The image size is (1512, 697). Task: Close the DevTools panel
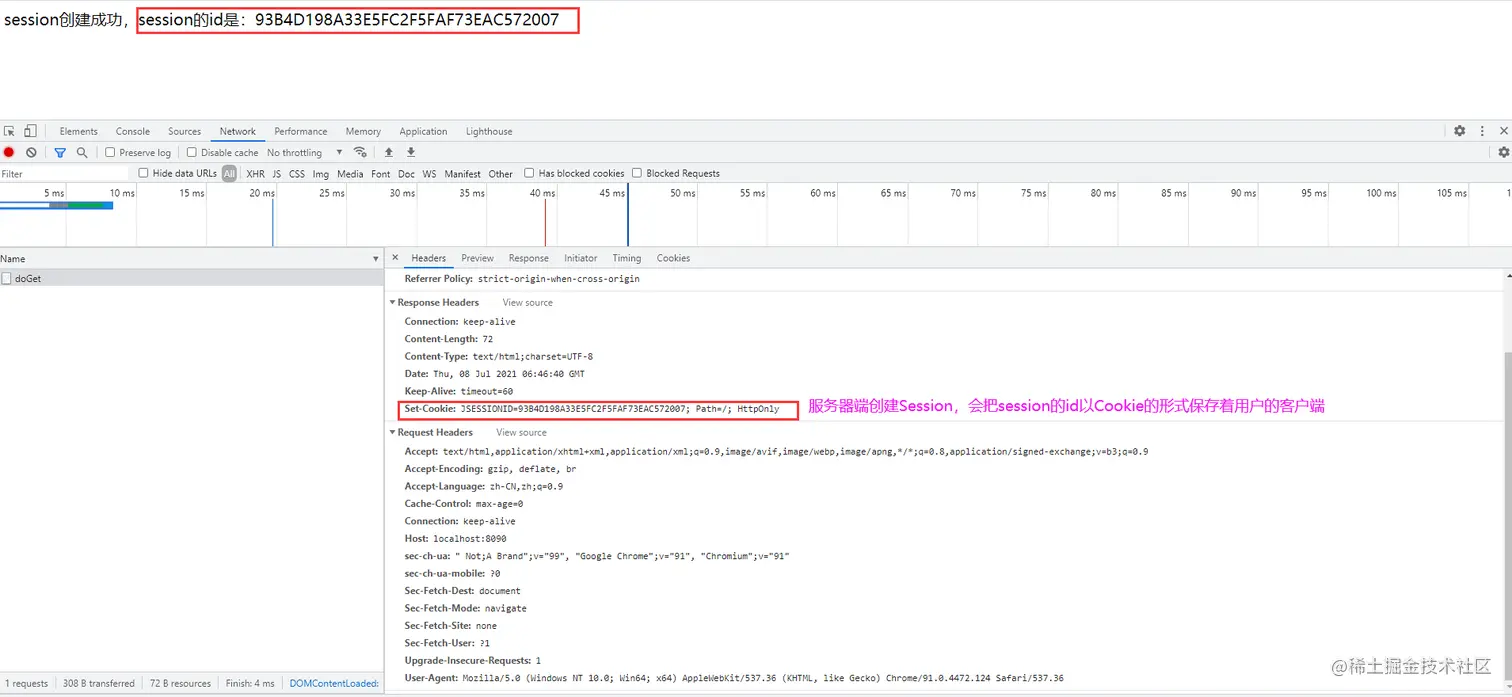click(1503, 131)
